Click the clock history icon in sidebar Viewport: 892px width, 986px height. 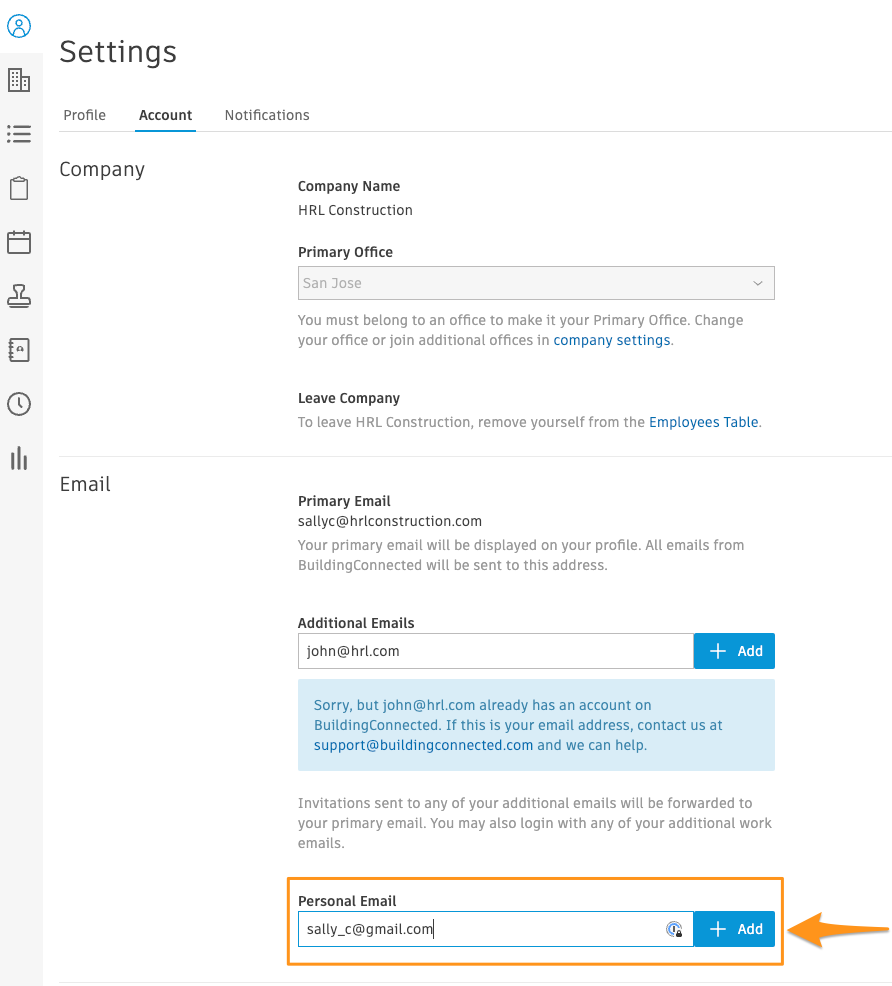tap(19, 404)
